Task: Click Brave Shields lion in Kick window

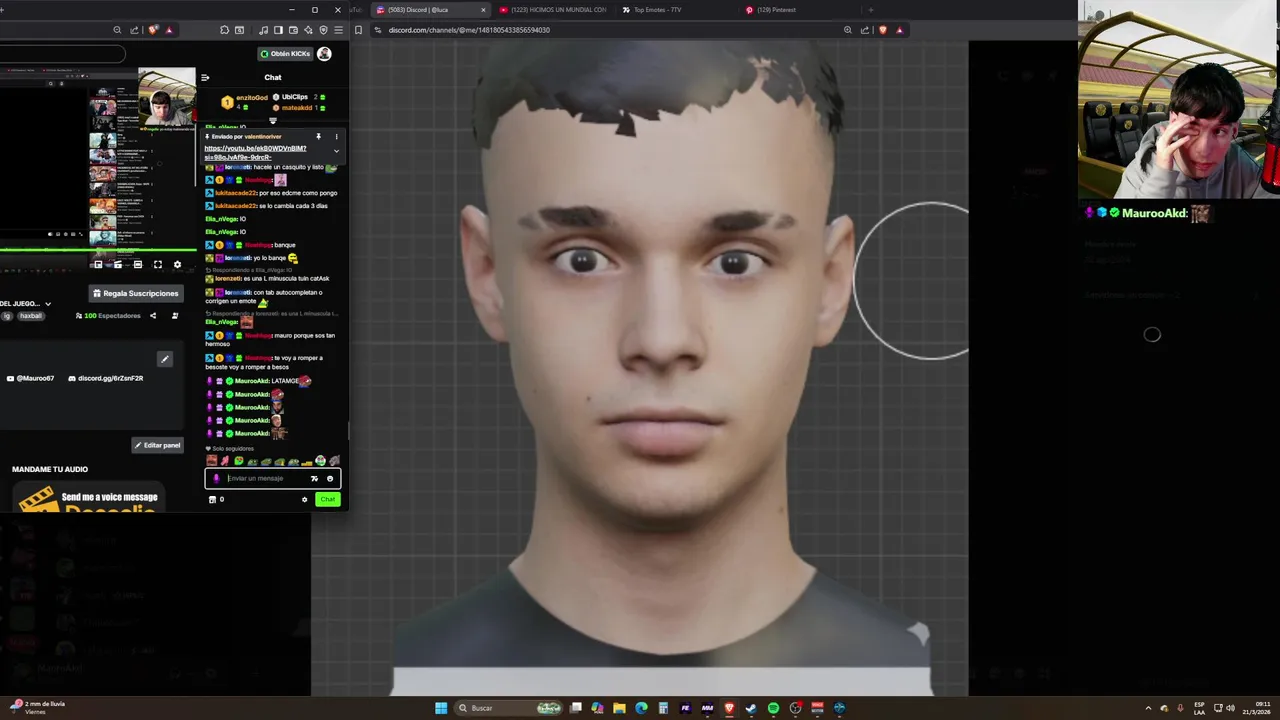Action: pyautogui.click(x=152, y=30)
